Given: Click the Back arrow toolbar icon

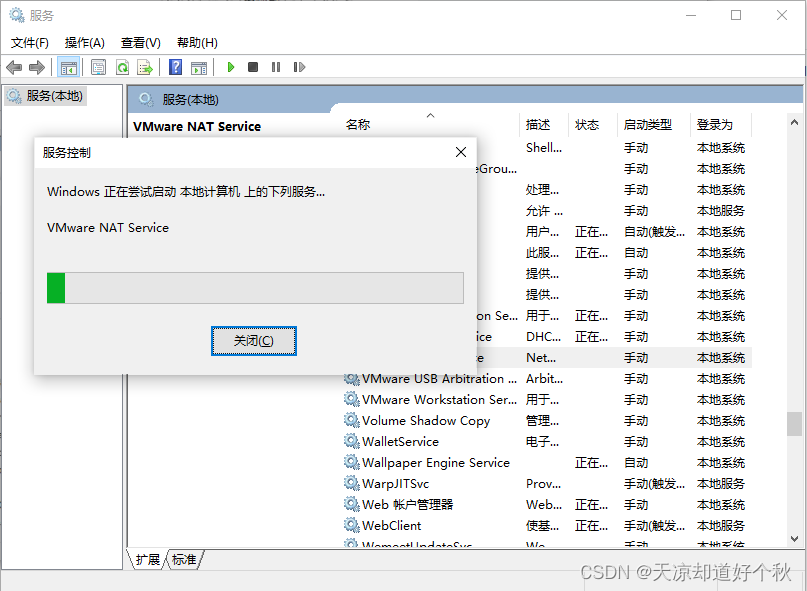Looking at the screenshot, I should click(14, 67).
